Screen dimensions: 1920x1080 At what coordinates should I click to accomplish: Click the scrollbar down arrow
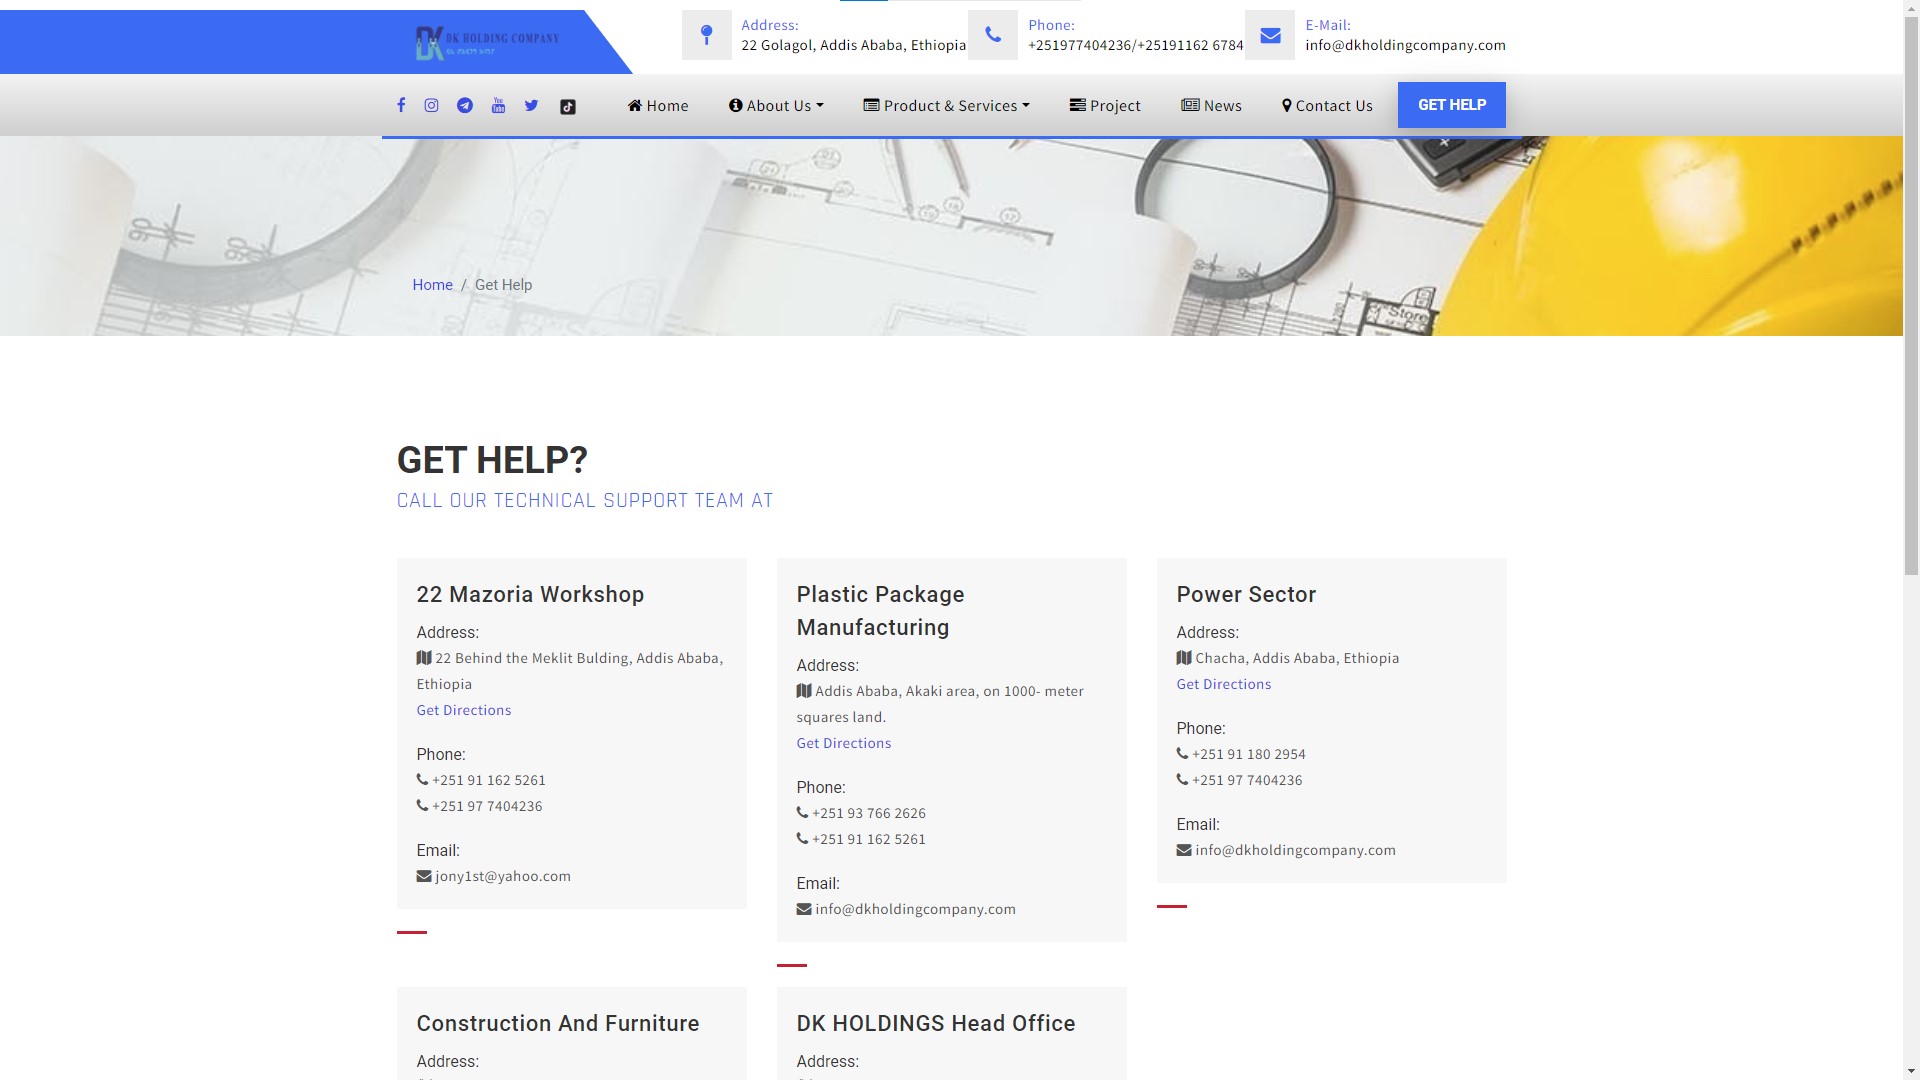[x=1911, y=1071]
